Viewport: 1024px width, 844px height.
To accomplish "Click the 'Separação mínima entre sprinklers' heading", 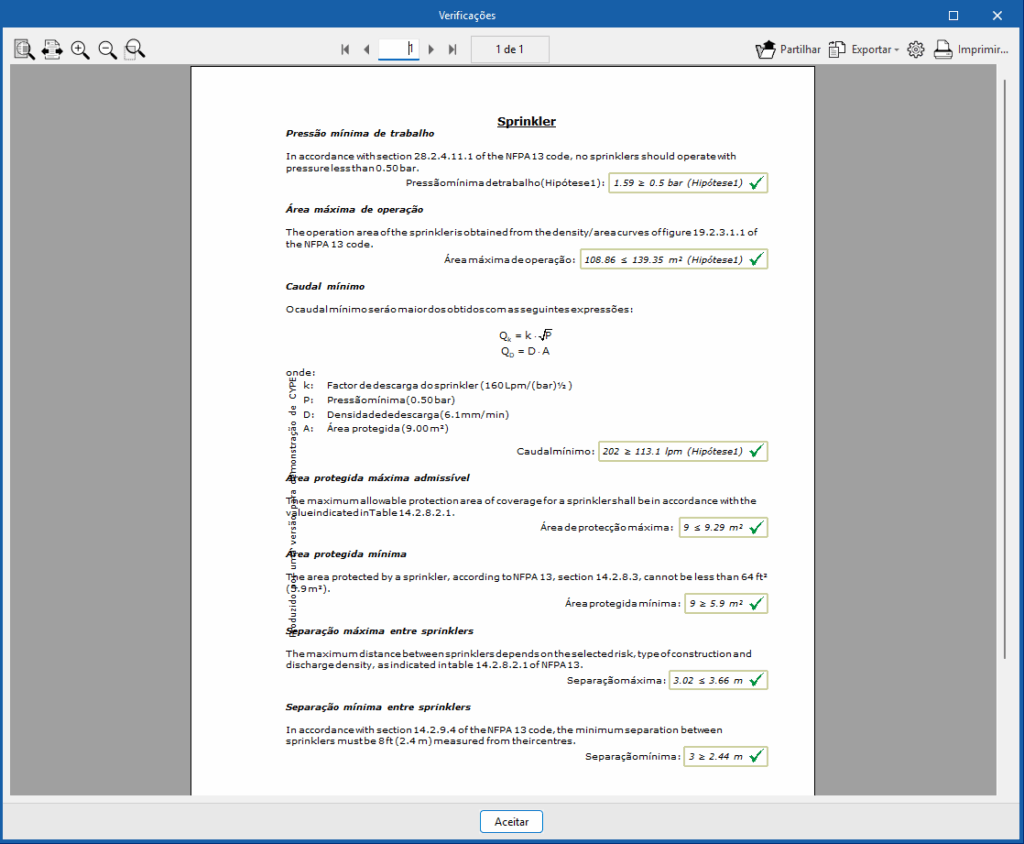I will pyautogui.click(x=378, y=707).
